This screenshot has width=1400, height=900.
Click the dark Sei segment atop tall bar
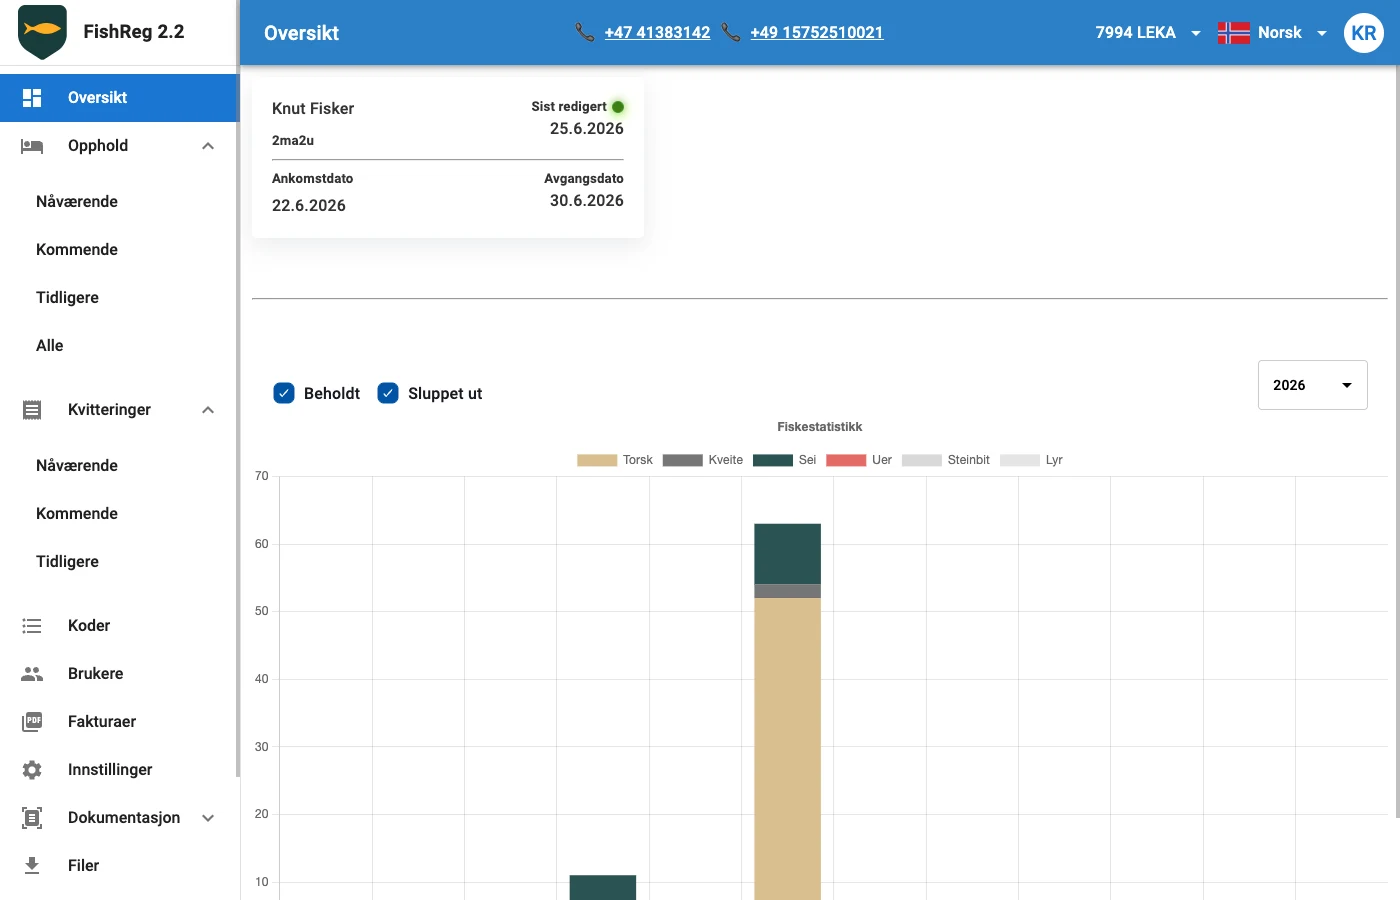pos(788,554)
